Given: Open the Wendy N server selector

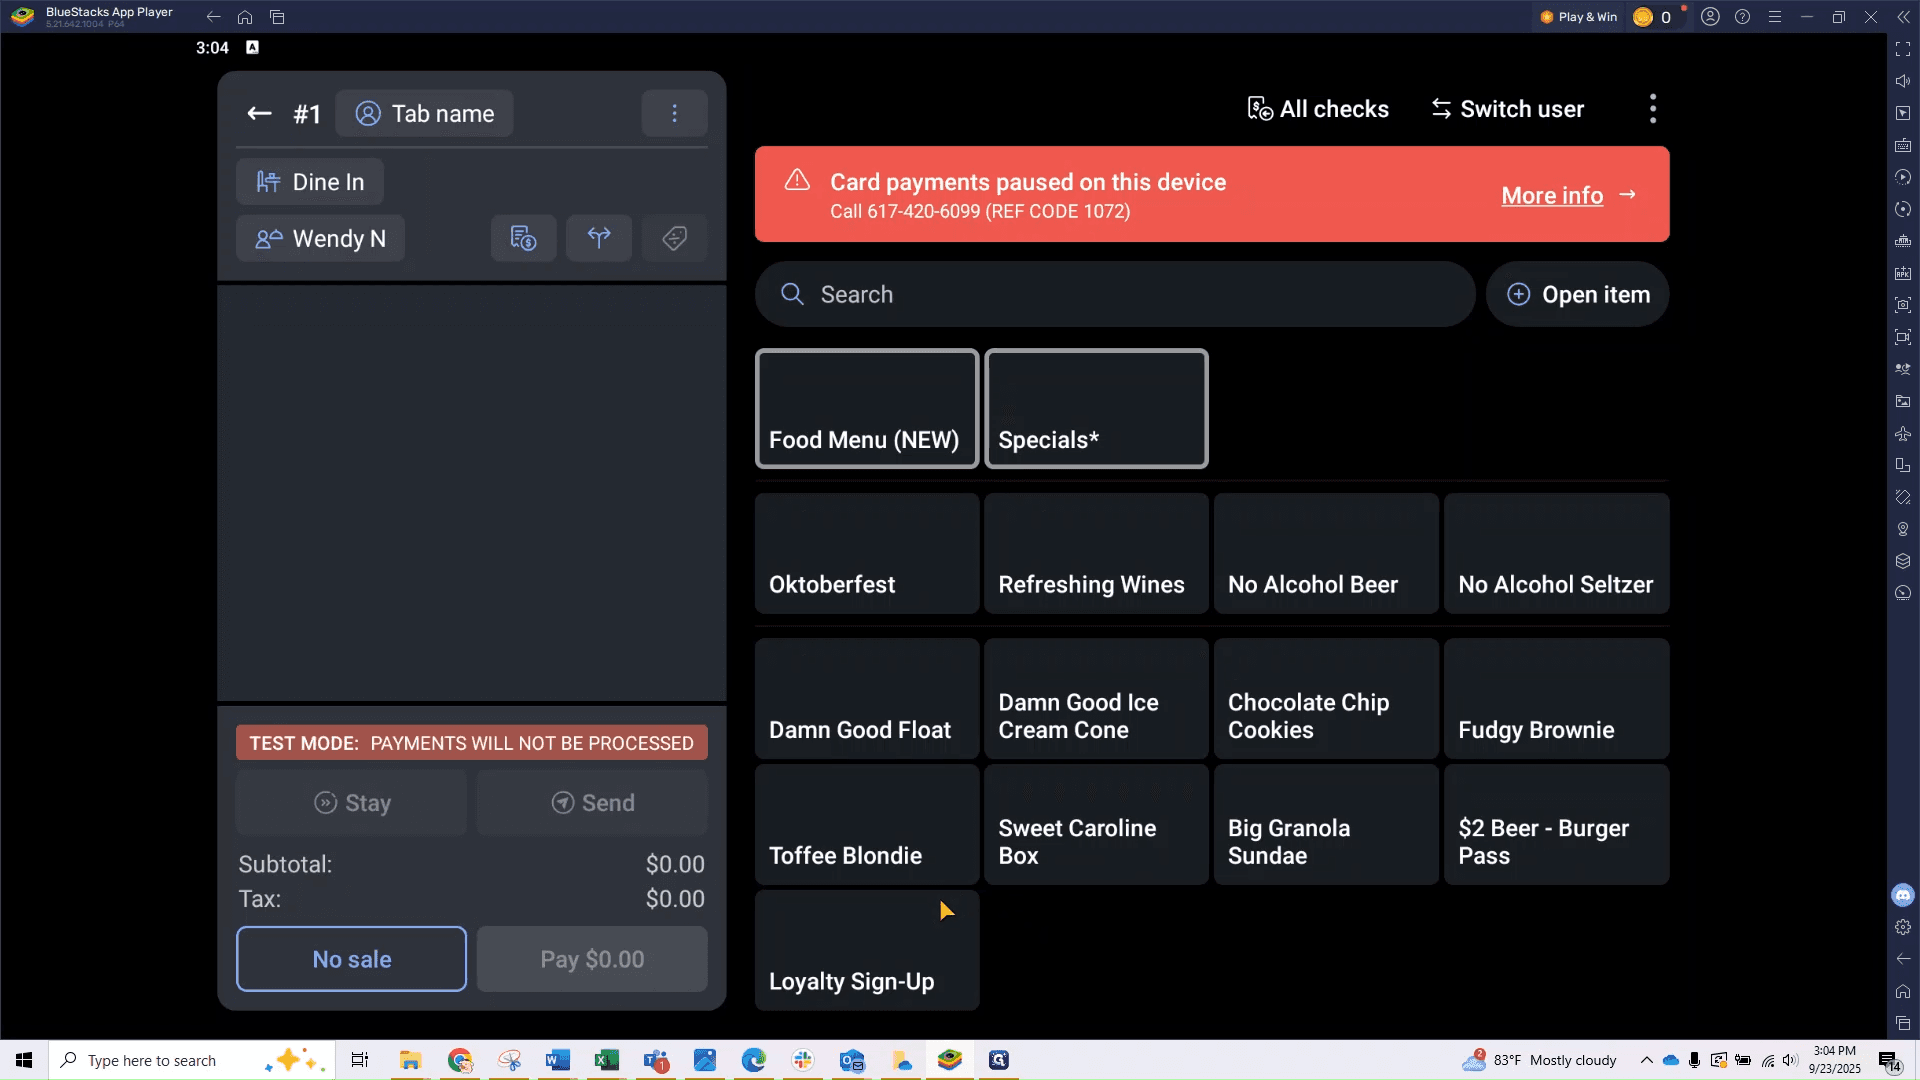Looking at the screenshot, I should pyautogui.click(x=321, y=239).
